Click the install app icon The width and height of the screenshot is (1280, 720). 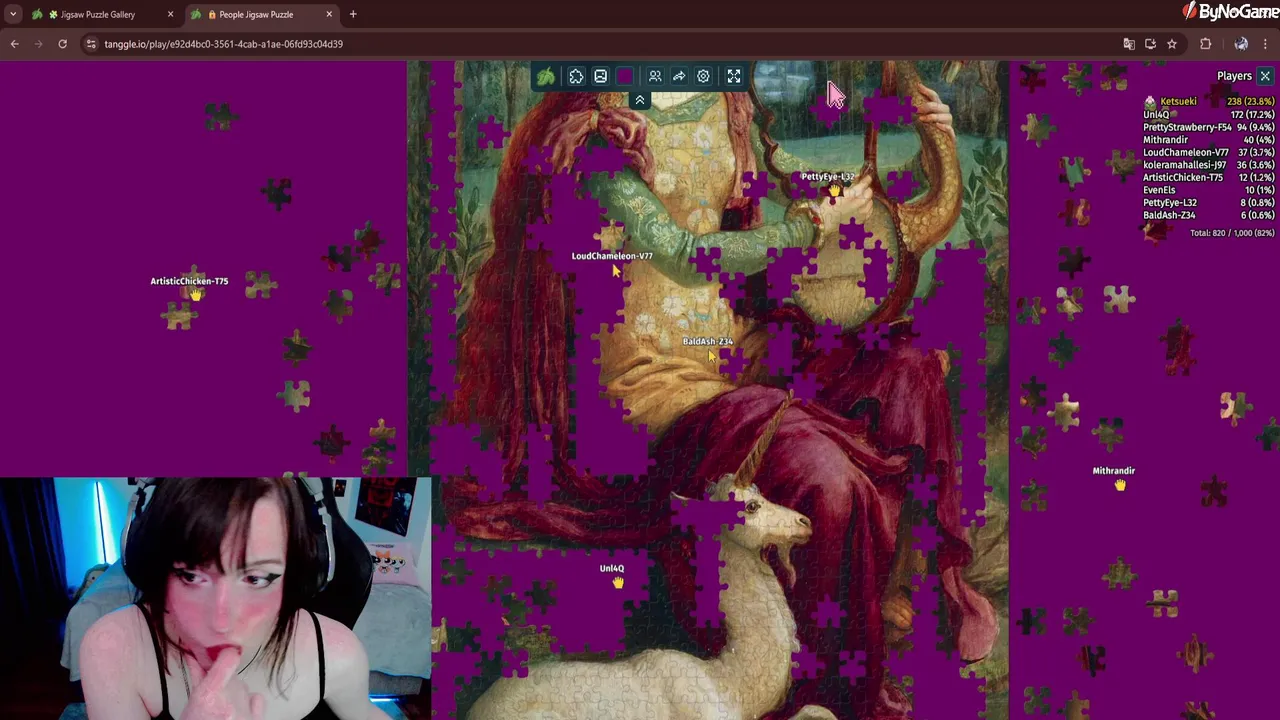pos(1150,44)
